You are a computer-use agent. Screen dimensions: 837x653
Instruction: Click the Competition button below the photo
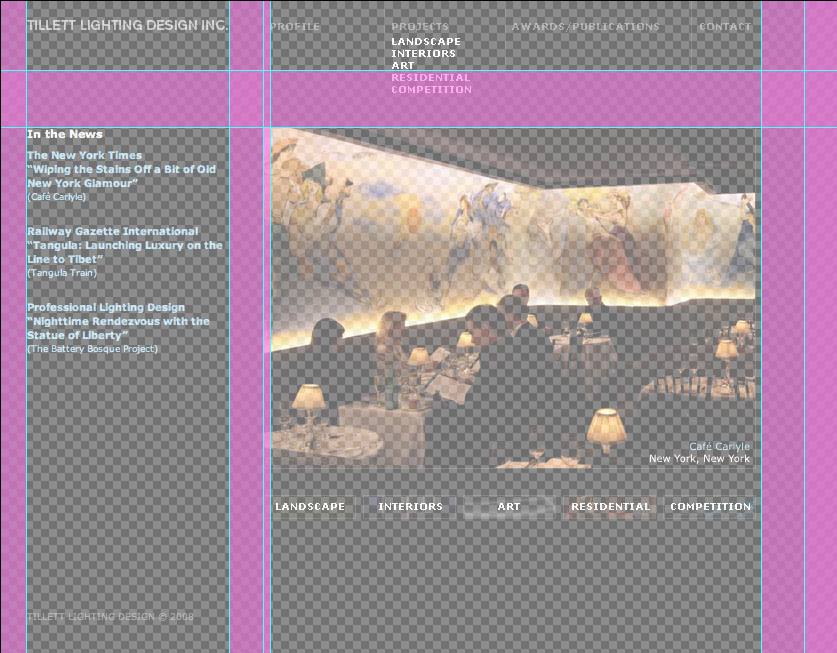(710, 507)
